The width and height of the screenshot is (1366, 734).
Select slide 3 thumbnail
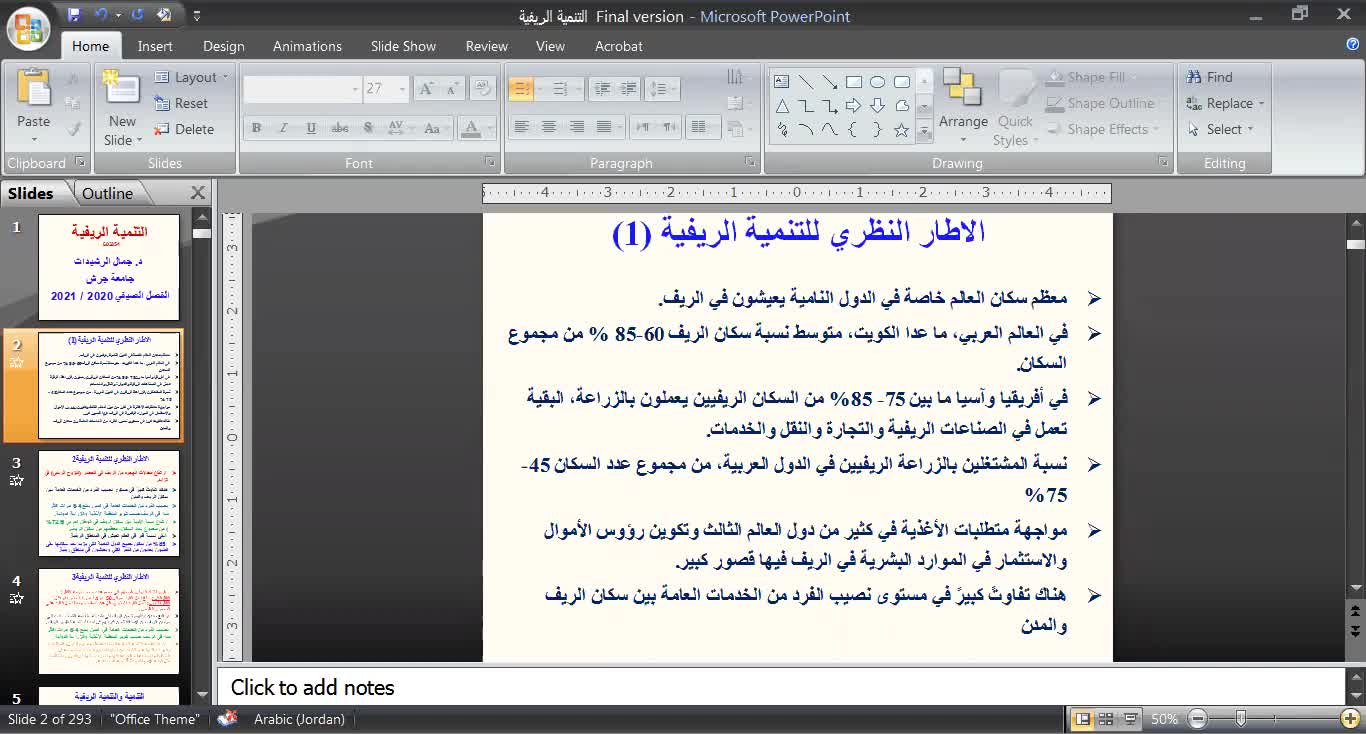[109, 504]
